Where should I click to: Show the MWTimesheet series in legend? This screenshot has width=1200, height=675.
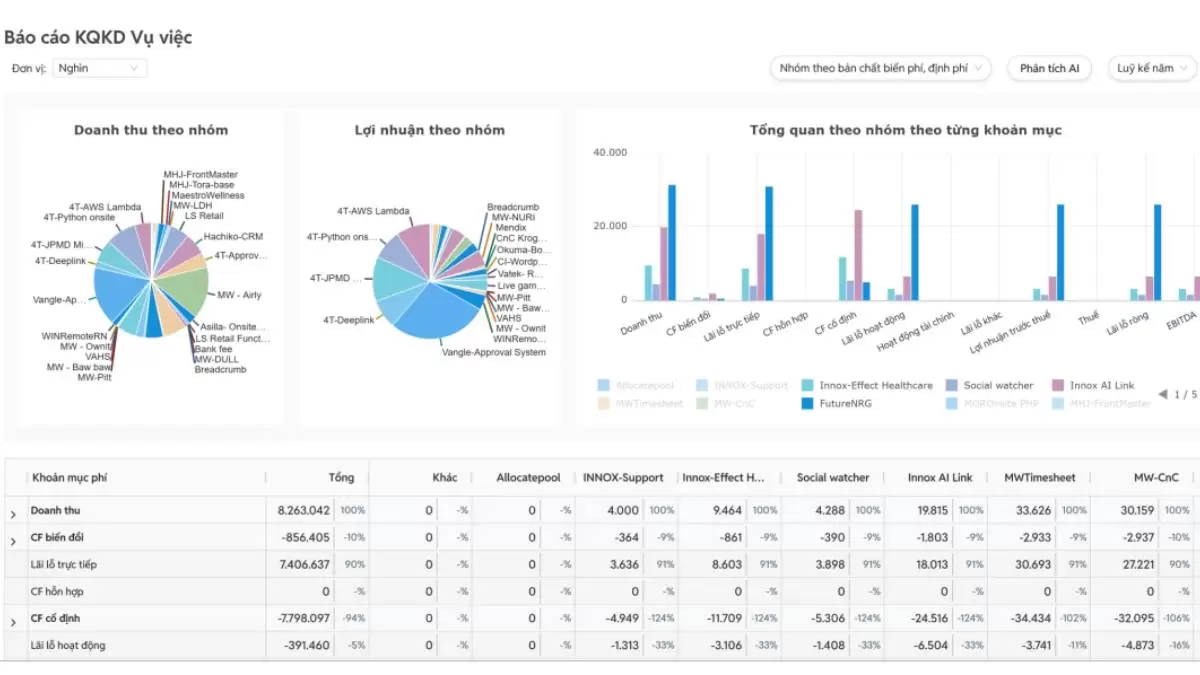click(604, 404)
